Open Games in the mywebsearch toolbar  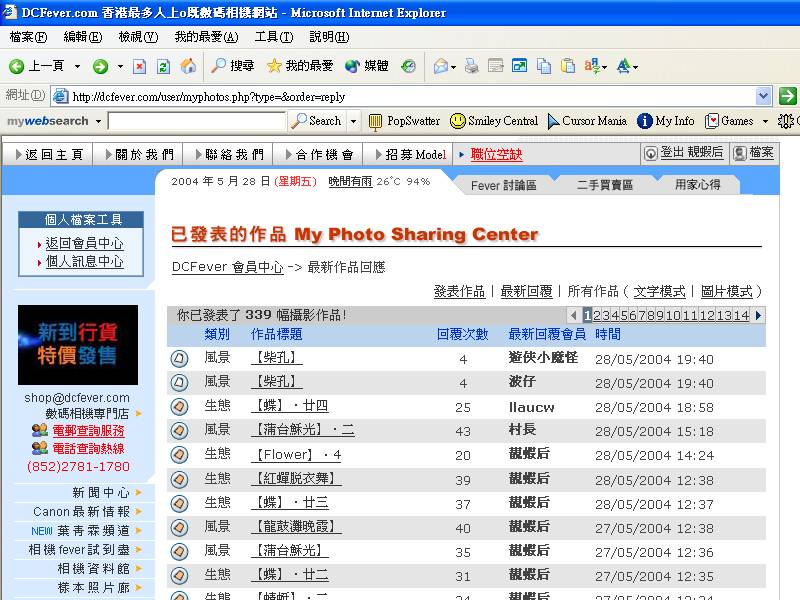[729, 121]
